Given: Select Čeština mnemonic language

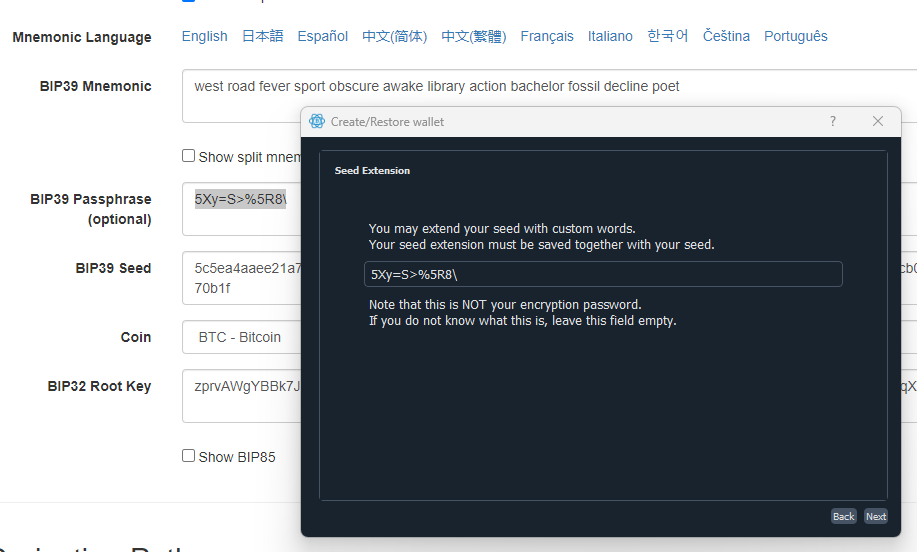Looking at the screenshot, I should [726, 36].
